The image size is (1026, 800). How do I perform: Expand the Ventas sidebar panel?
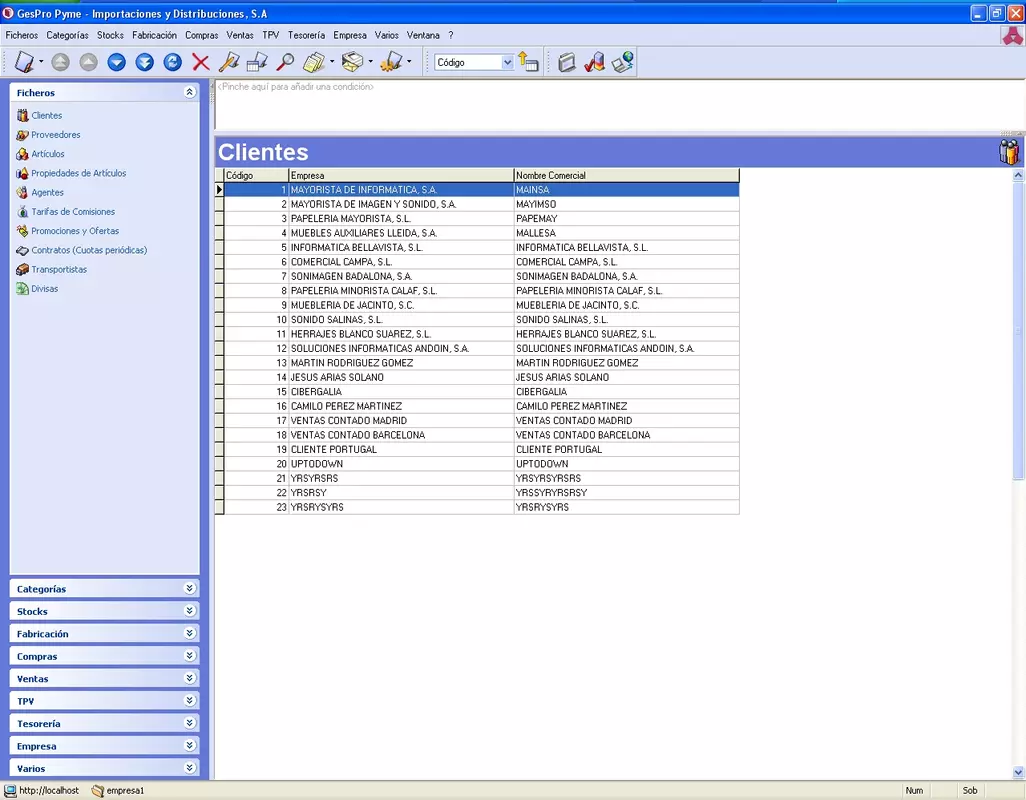point(190,678)
